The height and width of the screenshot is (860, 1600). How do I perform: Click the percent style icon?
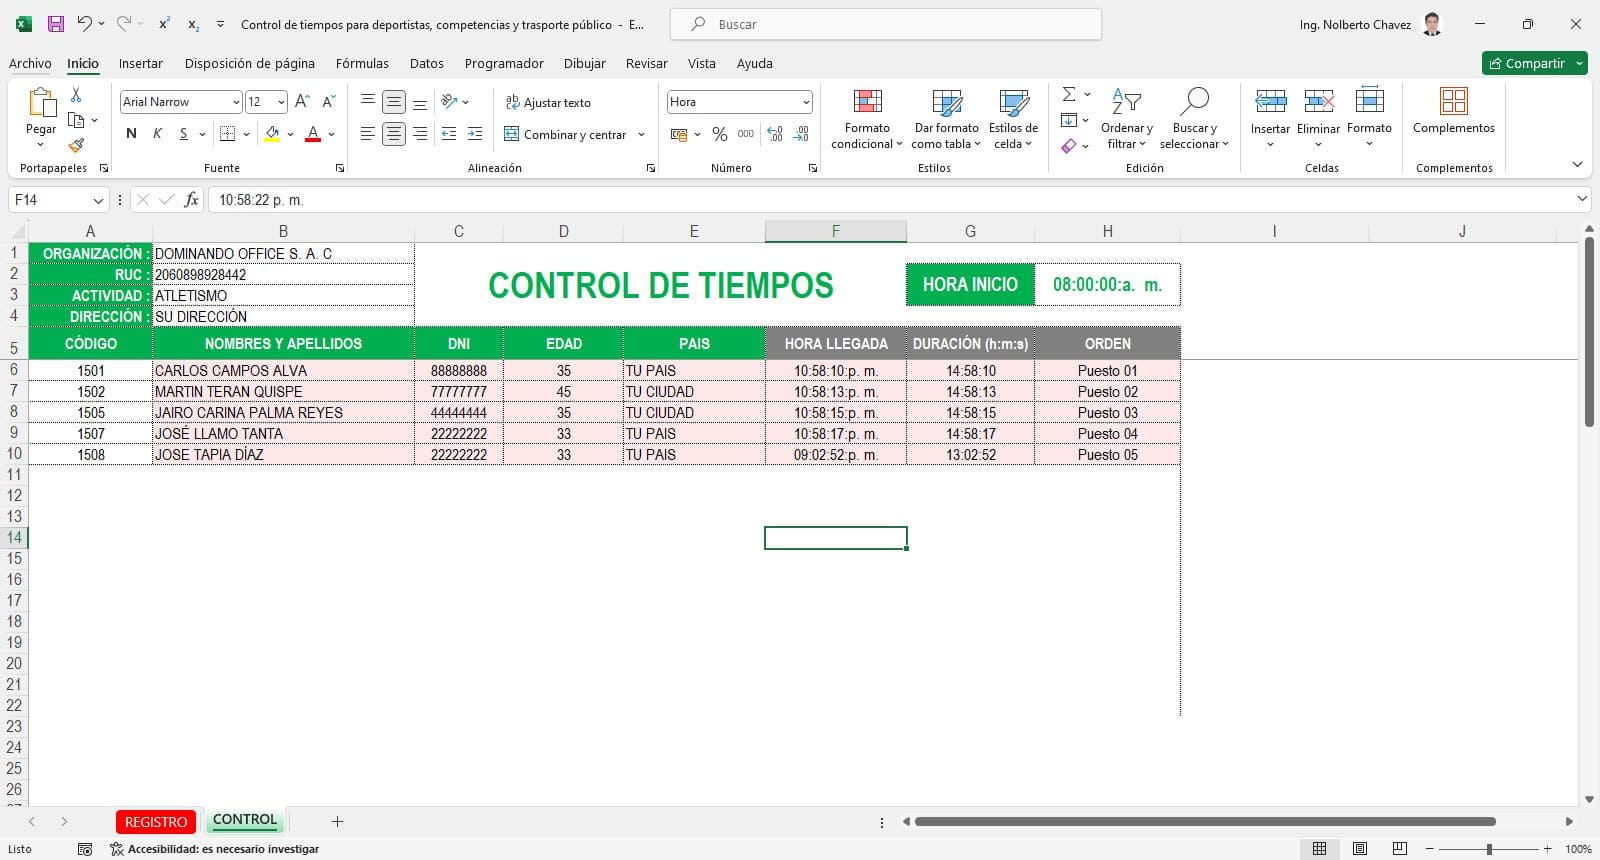click(x=719, y=134)
